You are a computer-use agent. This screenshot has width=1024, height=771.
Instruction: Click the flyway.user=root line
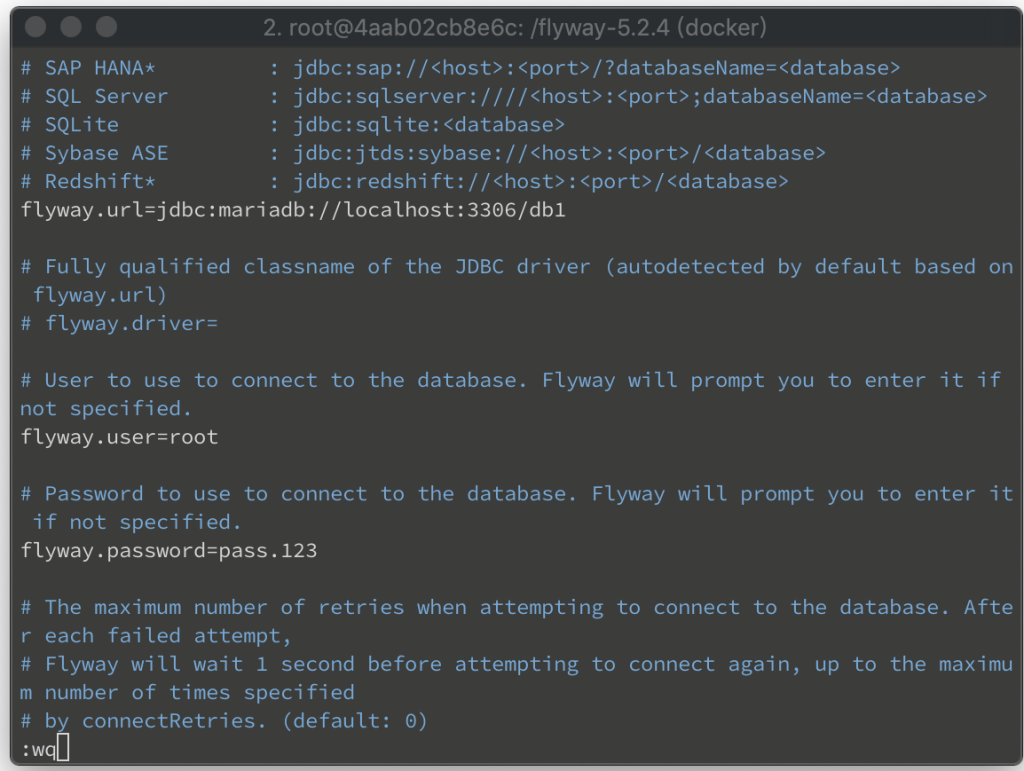click(120, 437)
